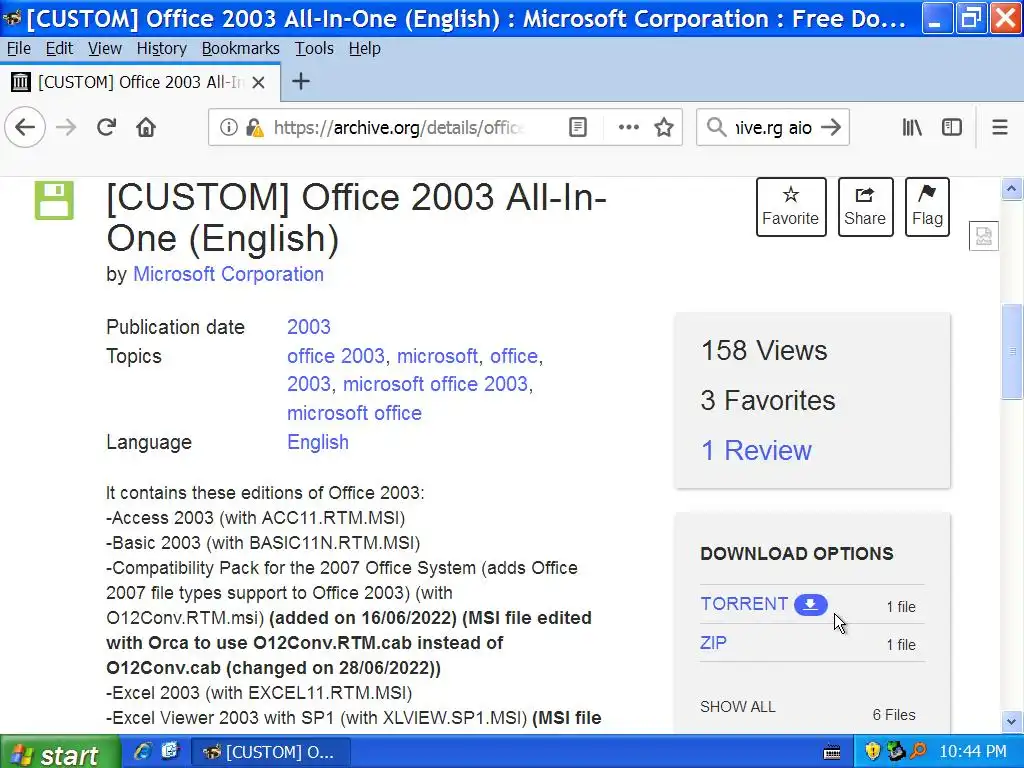Screen dimensions: 1024x768
Task: Click scrollbar up arrow
Action: coord(1012,189)
